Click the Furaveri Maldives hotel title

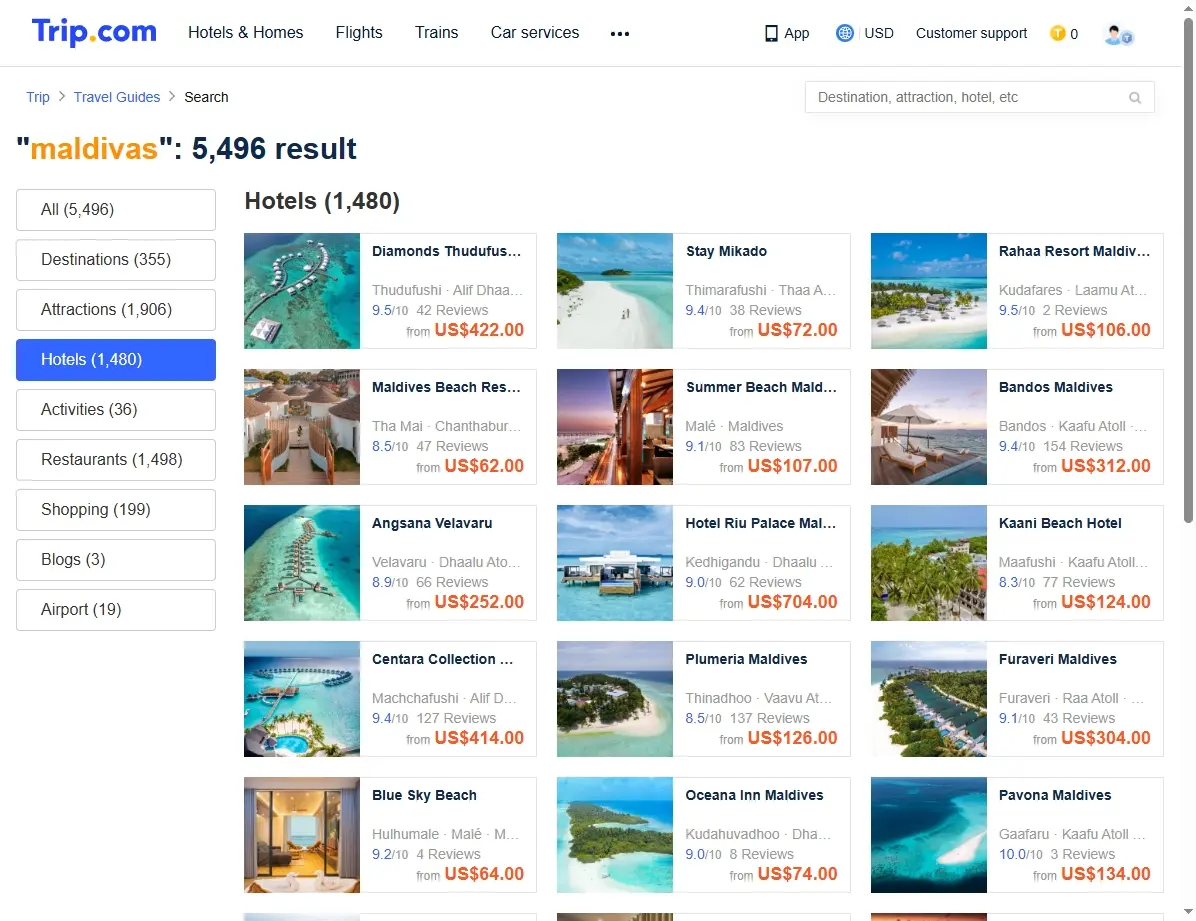click(x=1058, y=659)
